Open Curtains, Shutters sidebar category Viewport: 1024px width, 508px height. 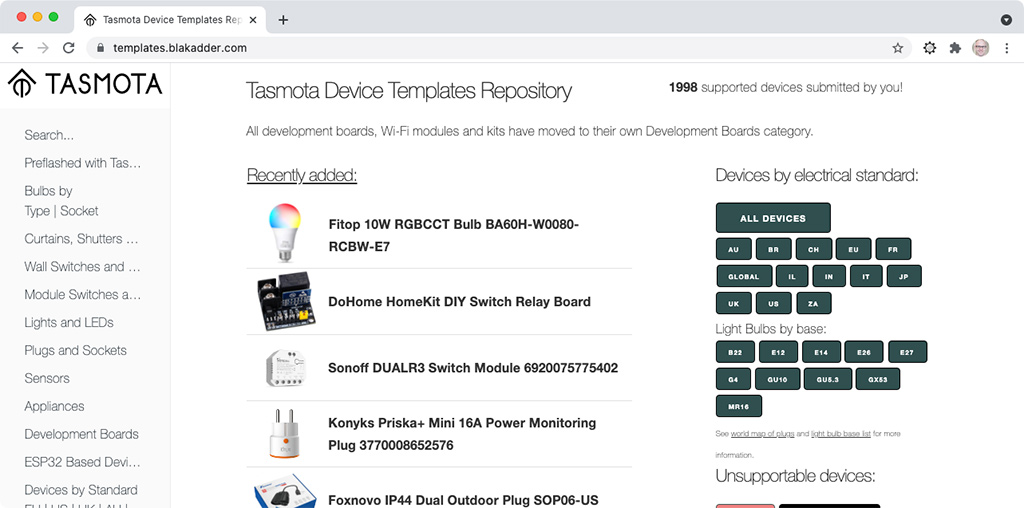pos(82,239)
